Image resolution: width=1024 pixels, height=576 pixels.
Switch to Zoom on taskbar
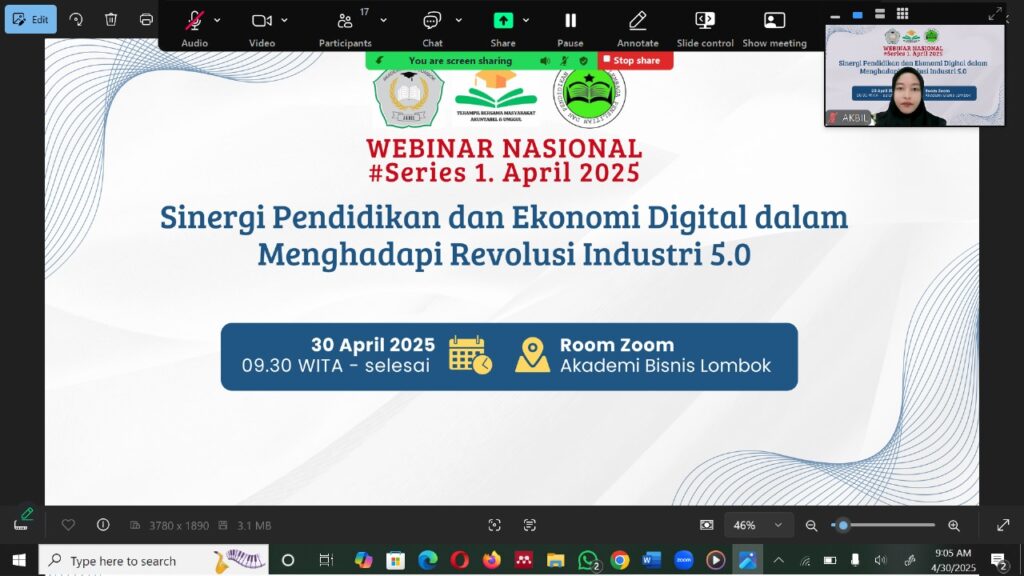(684, 560)
